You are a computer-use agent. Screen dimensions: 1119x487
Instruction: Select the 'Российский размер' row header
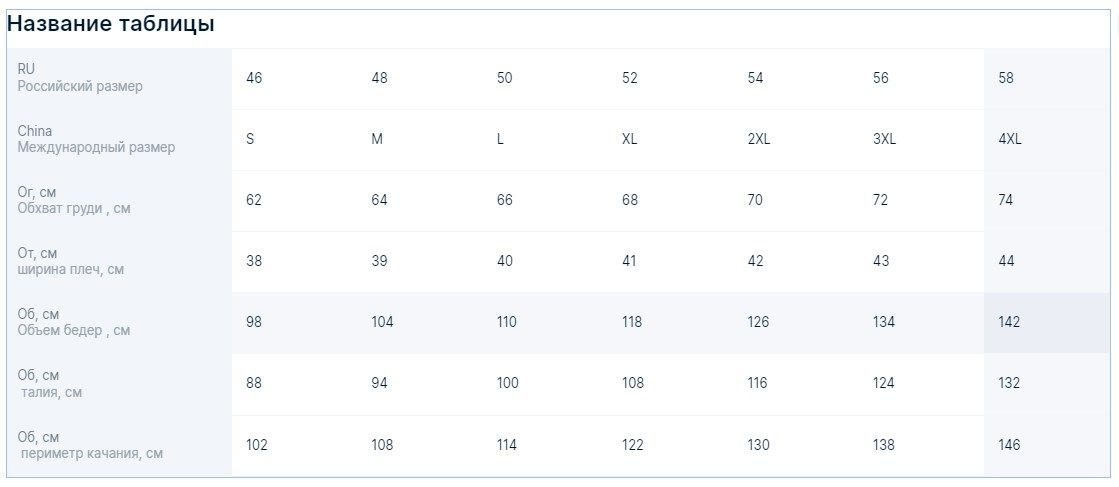pos(119,78)
